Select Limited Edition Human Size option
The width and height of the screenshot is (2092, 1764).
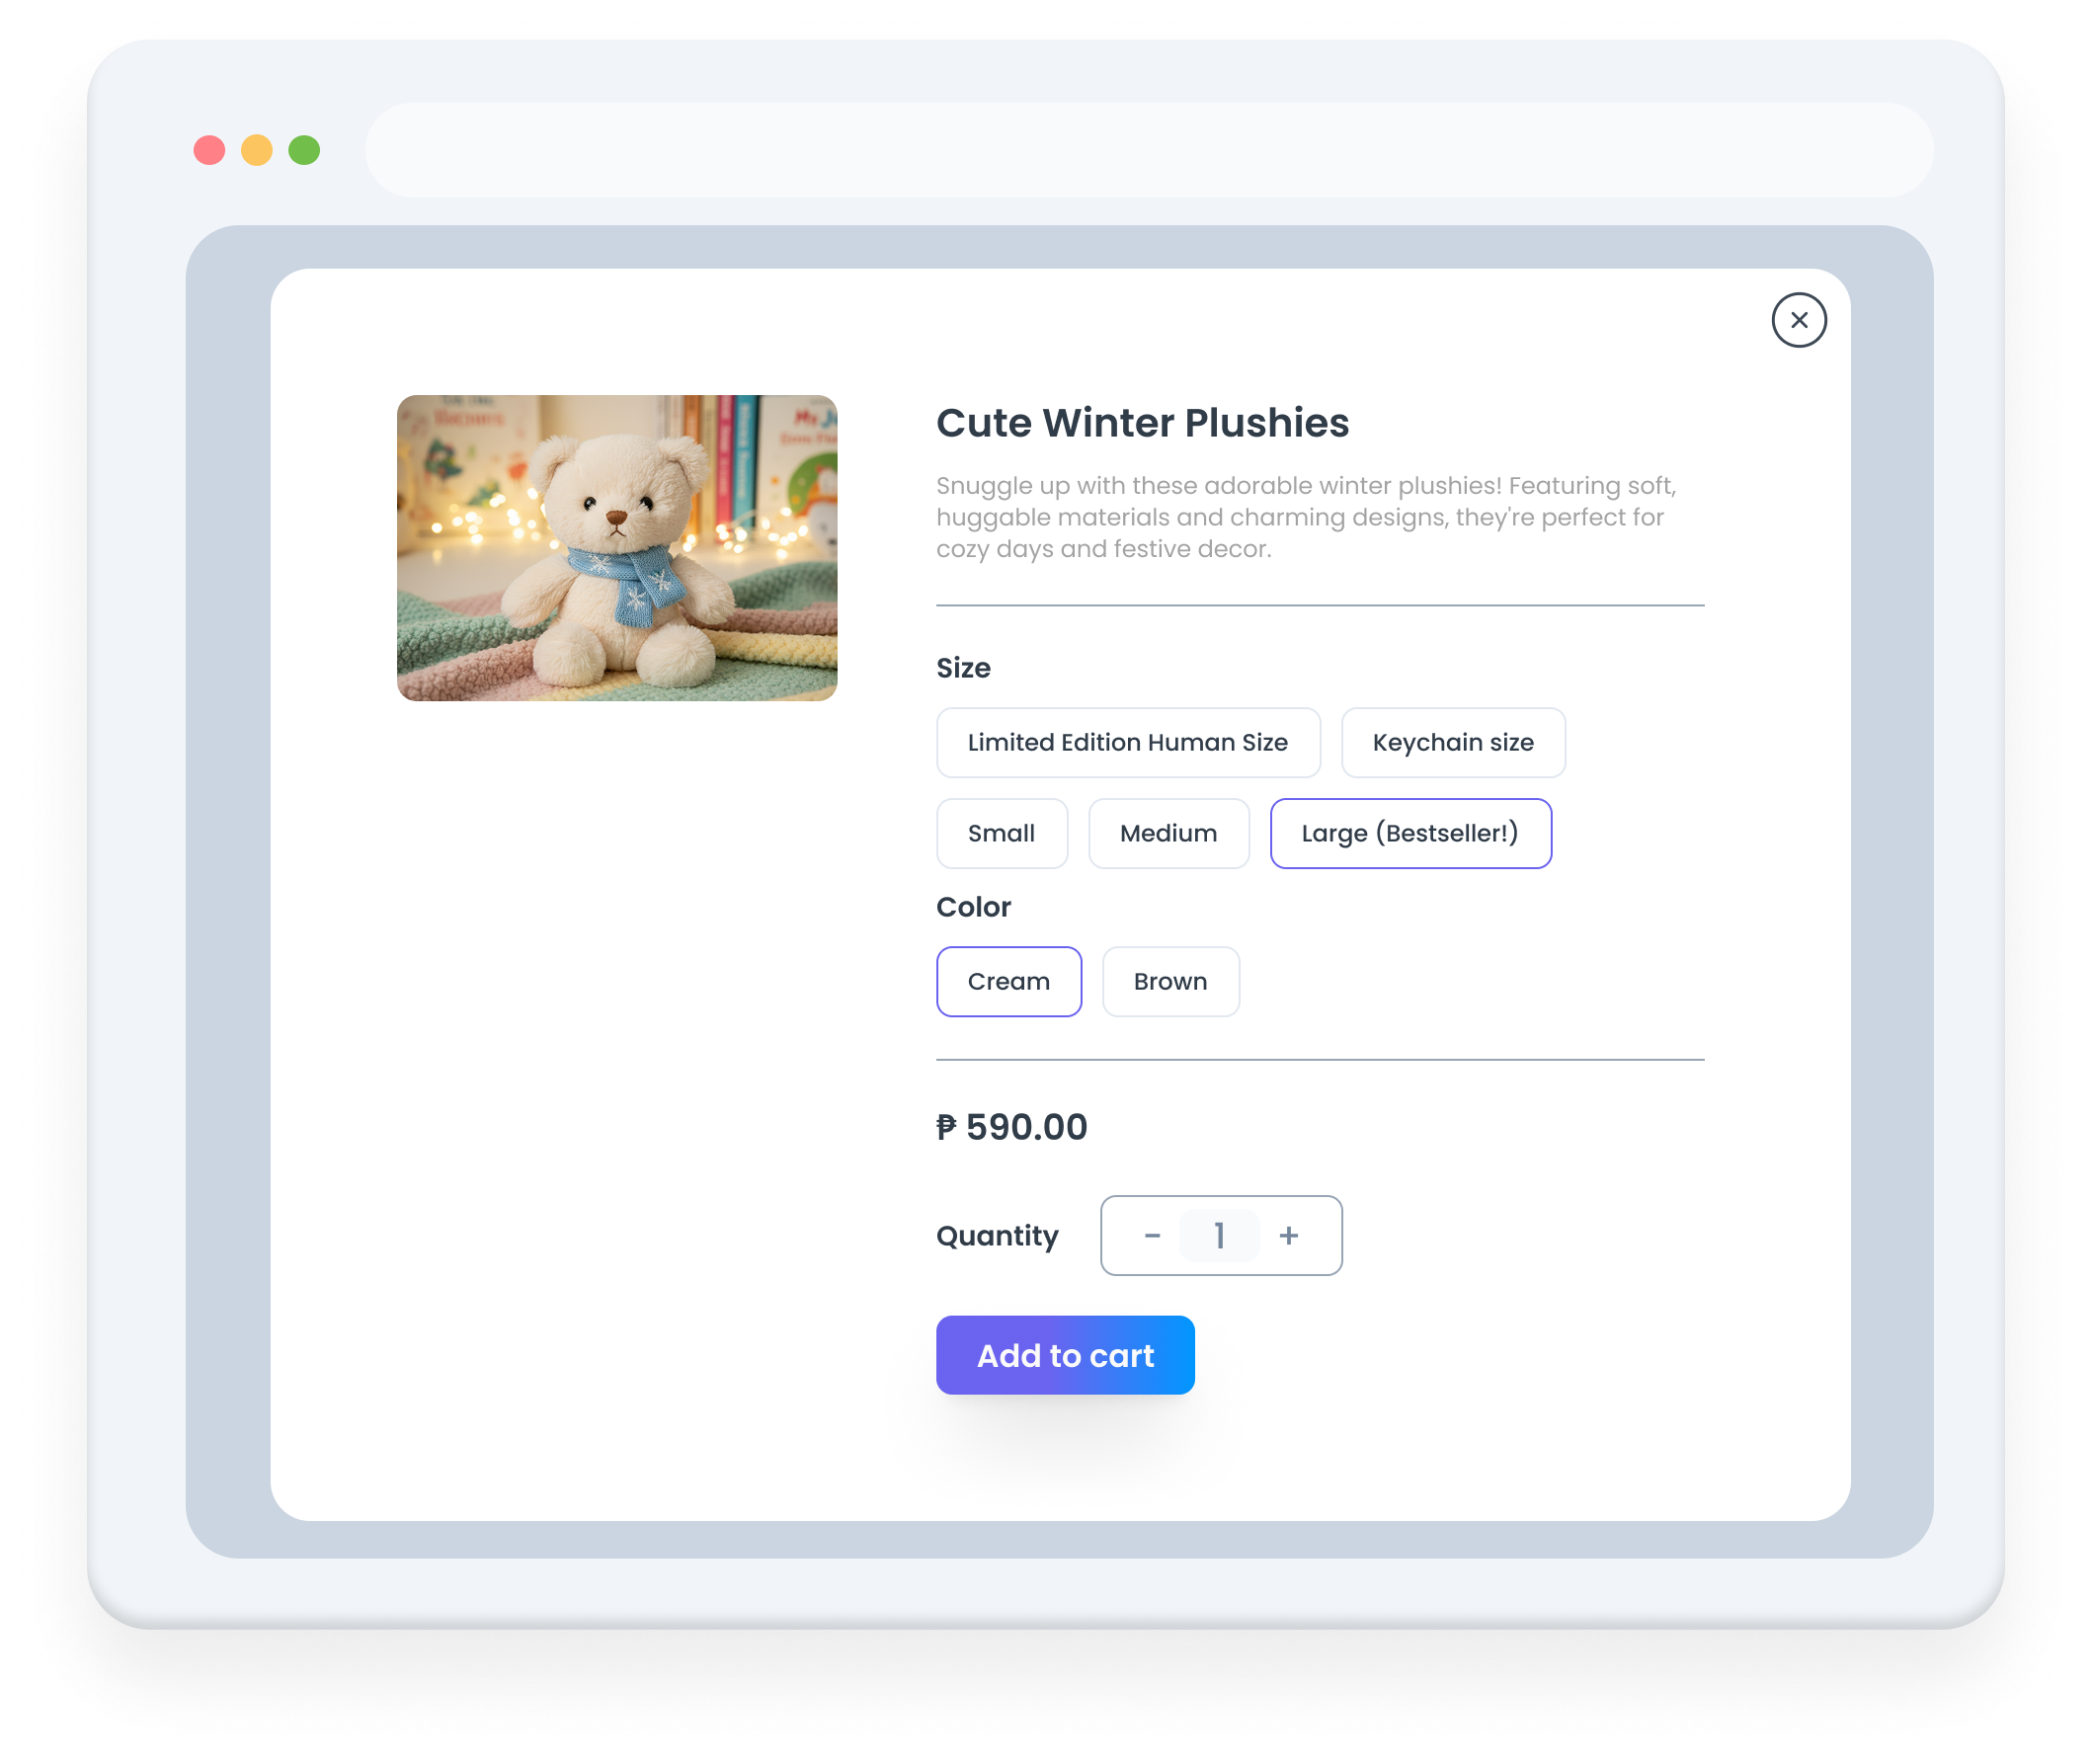(1128, 743)
